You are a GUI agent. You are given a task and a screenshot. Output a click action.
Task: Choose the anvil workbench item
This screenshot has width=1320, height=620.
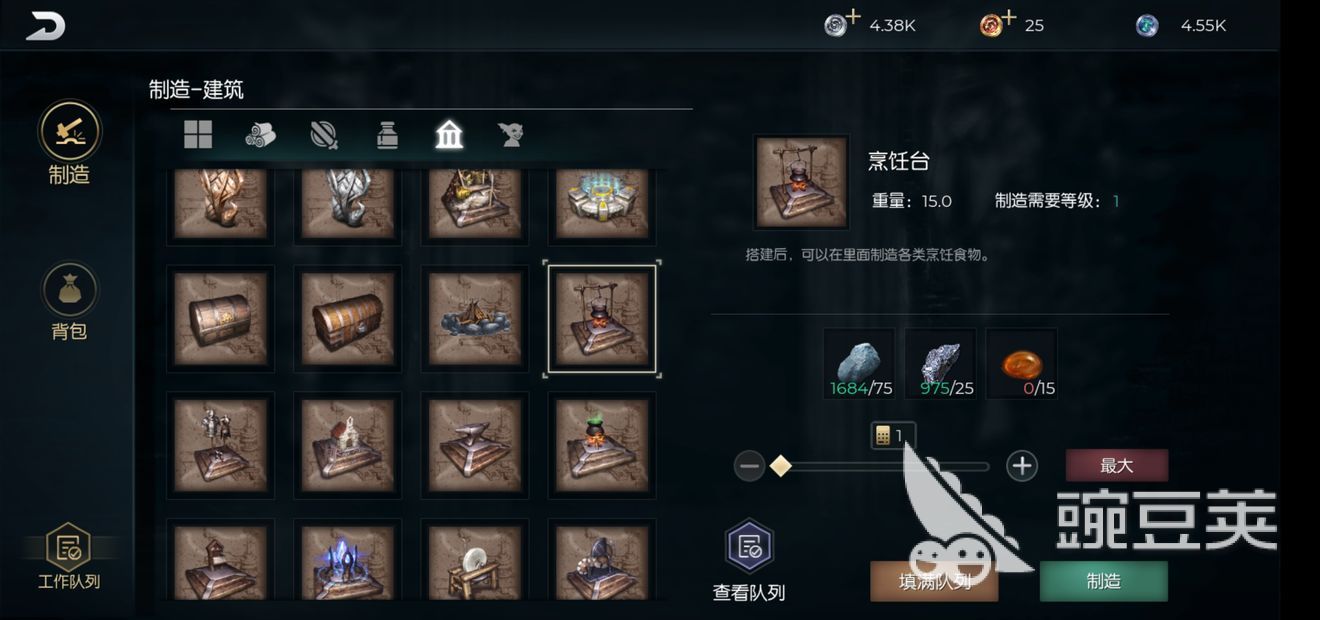click(x=475, y=445)
